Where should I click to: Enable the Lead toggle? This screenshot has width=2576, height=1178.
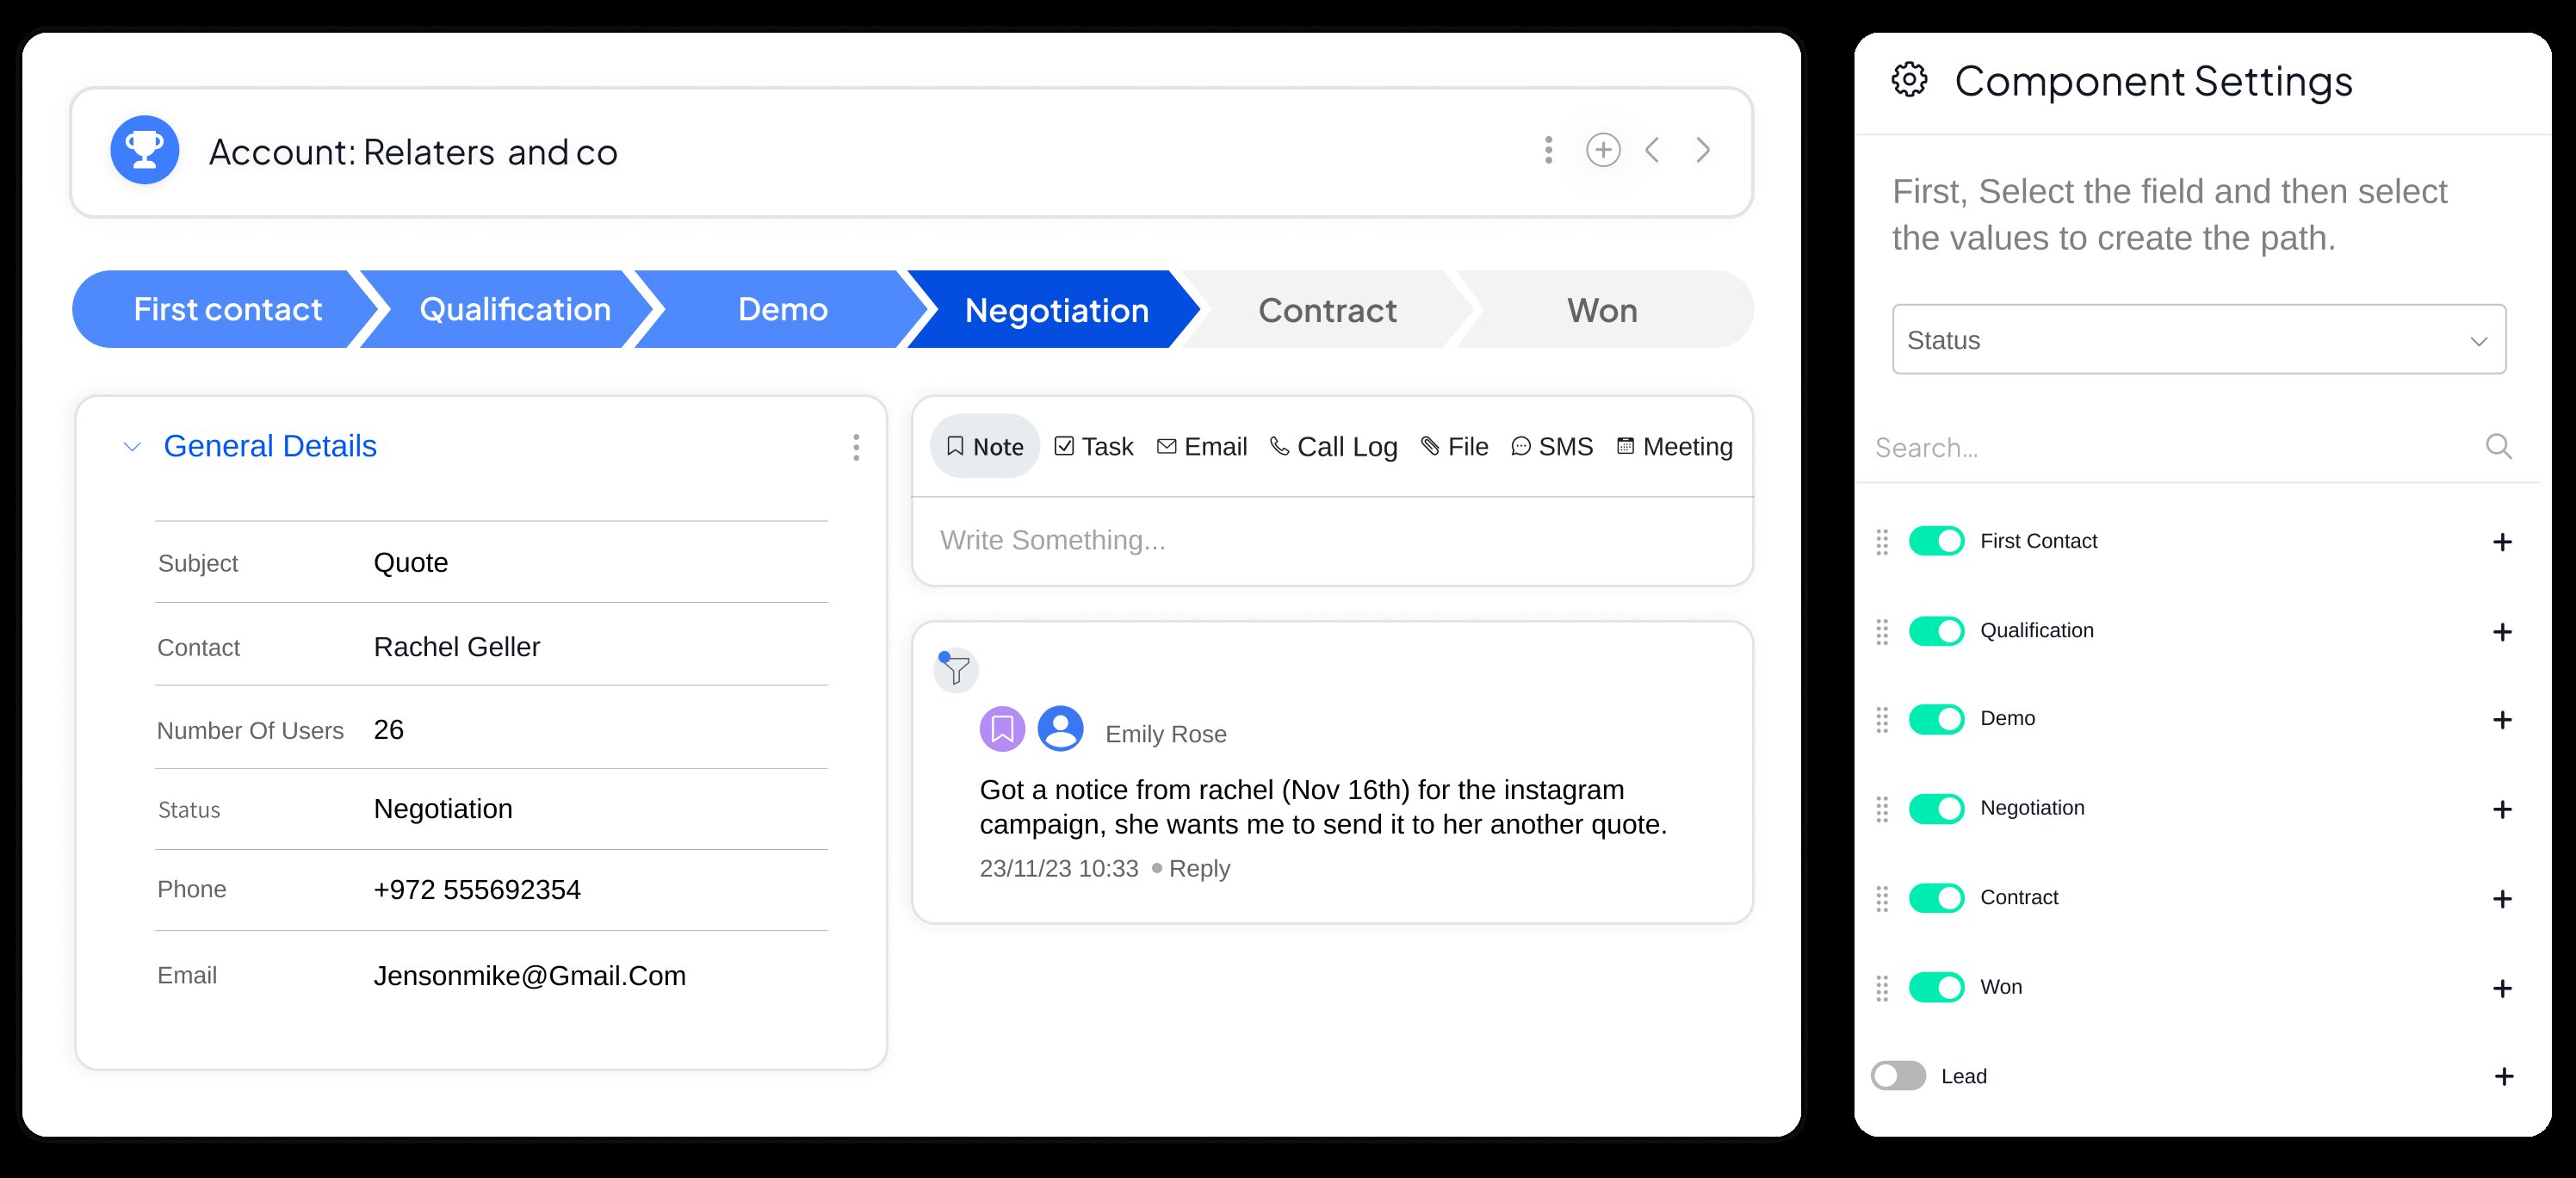pos(1898,1076)
